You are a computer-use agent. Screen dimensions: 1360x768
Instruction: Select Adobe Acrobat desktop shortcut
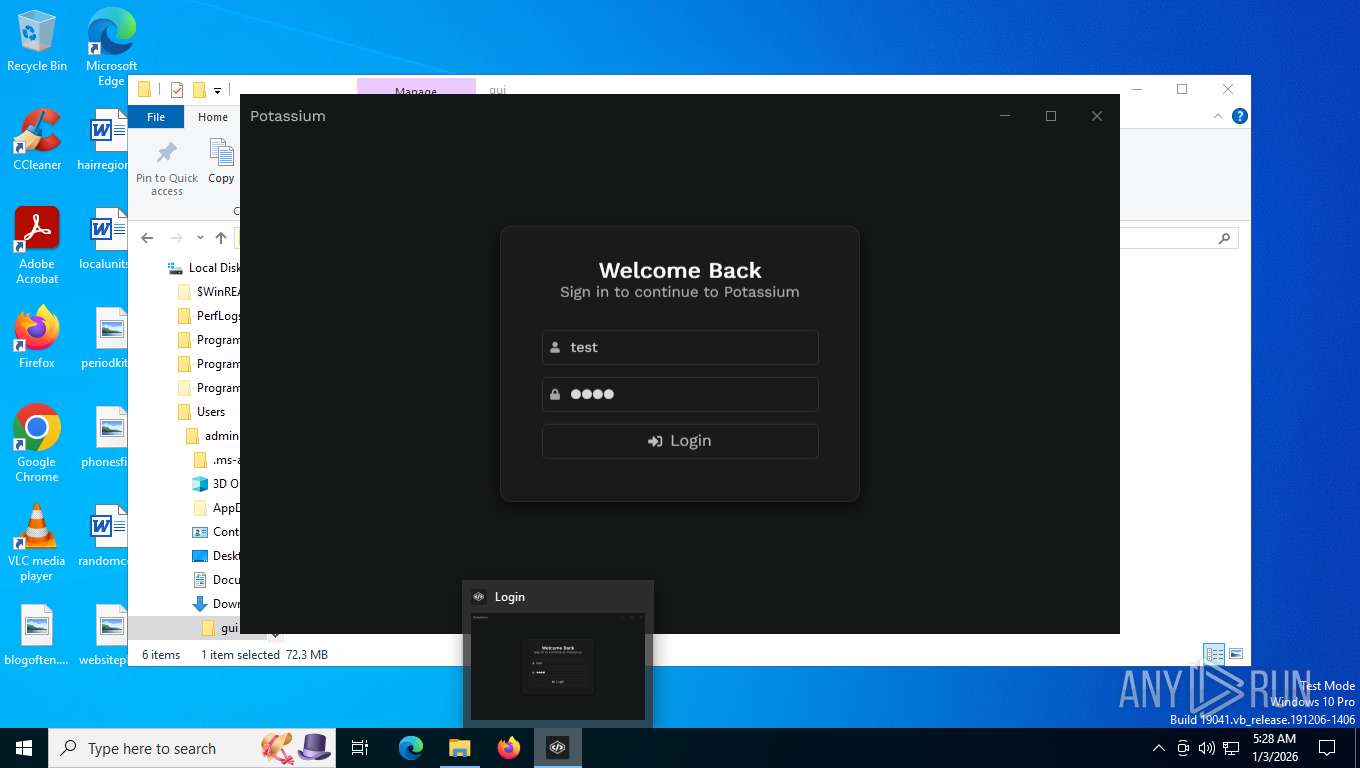pos(37,245)
